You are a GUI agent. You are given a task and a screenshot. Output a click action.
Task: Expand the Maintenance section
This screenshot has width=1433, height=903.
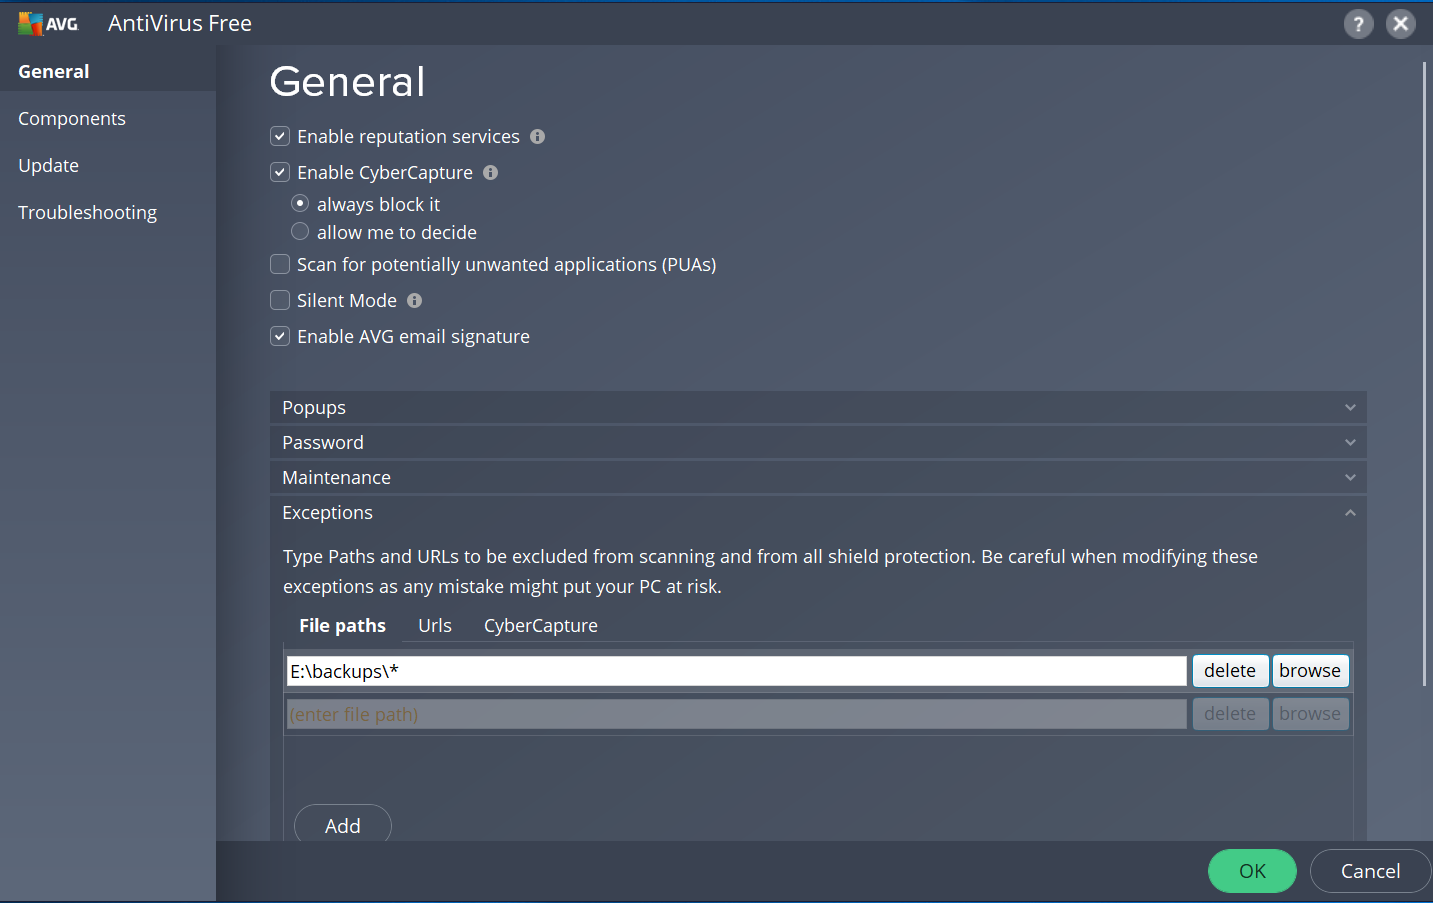[817, 478]
